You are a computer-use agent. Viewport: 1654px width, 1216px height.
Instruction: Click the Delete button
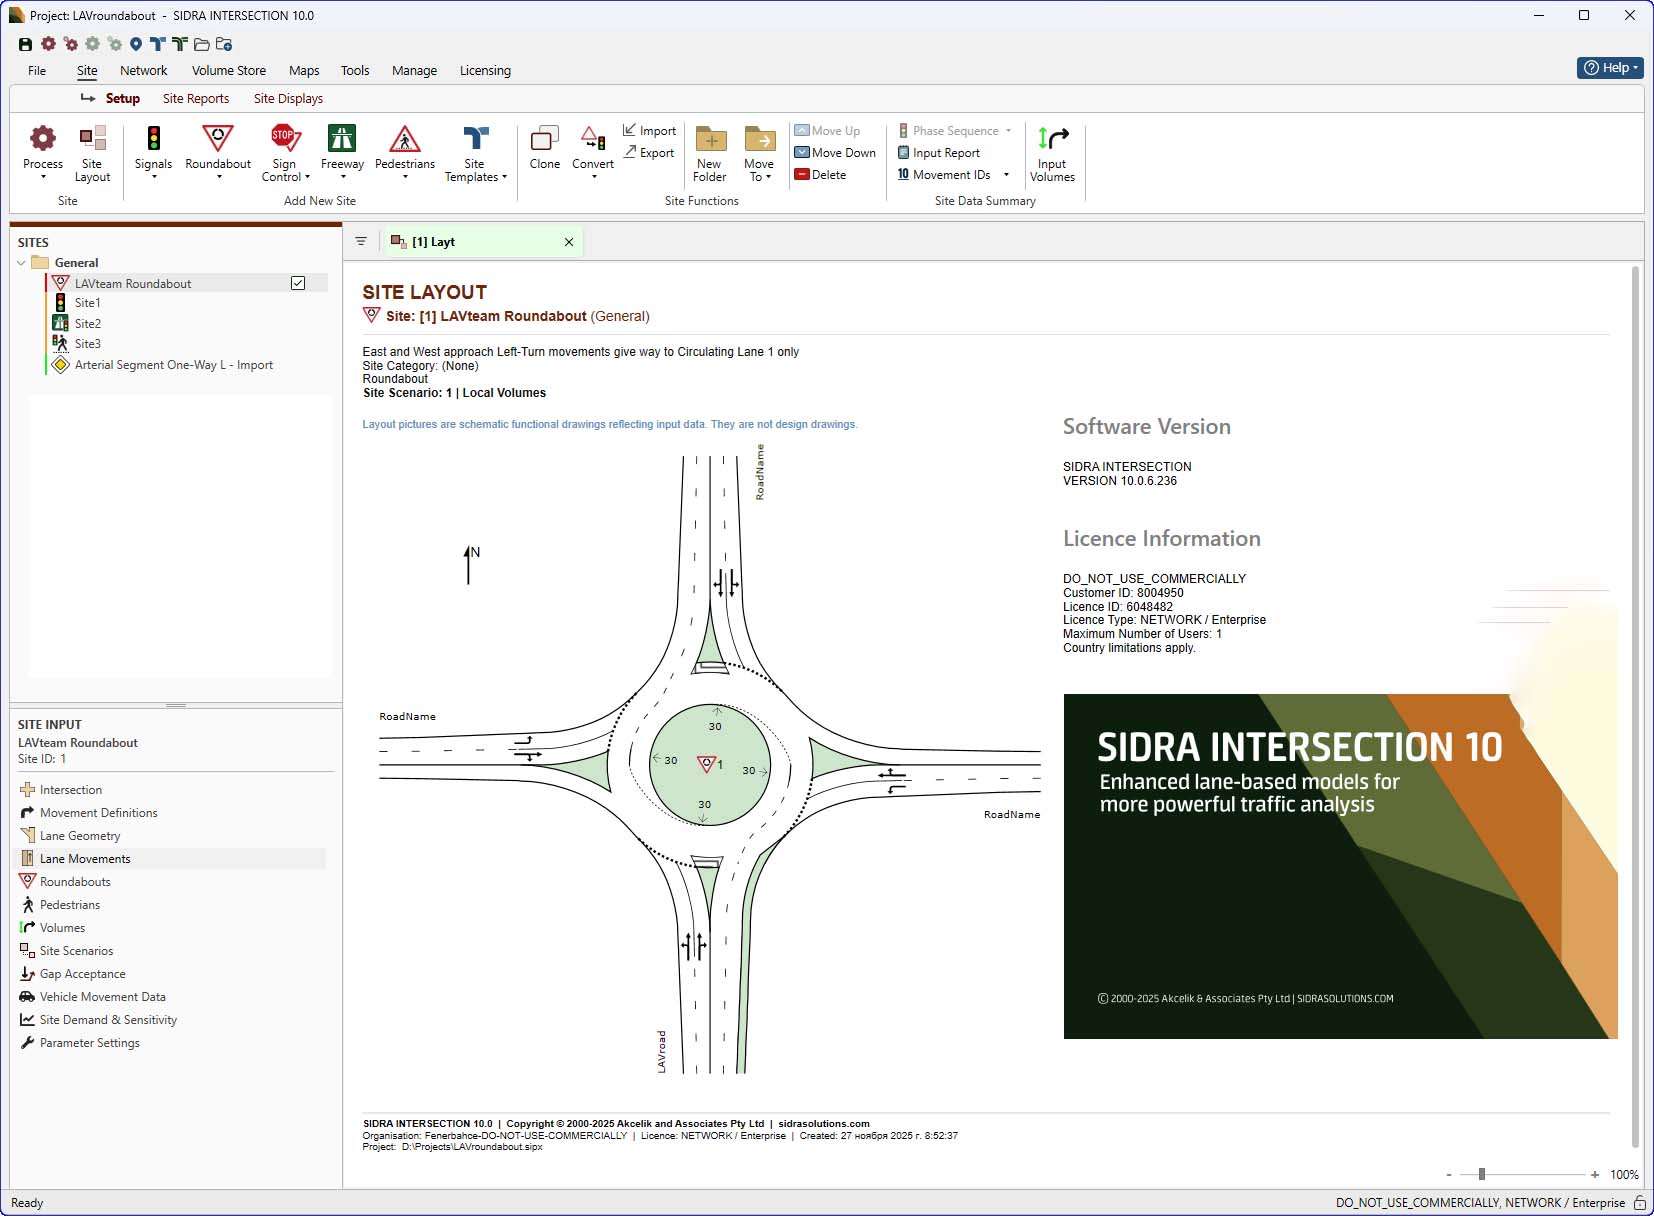[821, 175]
